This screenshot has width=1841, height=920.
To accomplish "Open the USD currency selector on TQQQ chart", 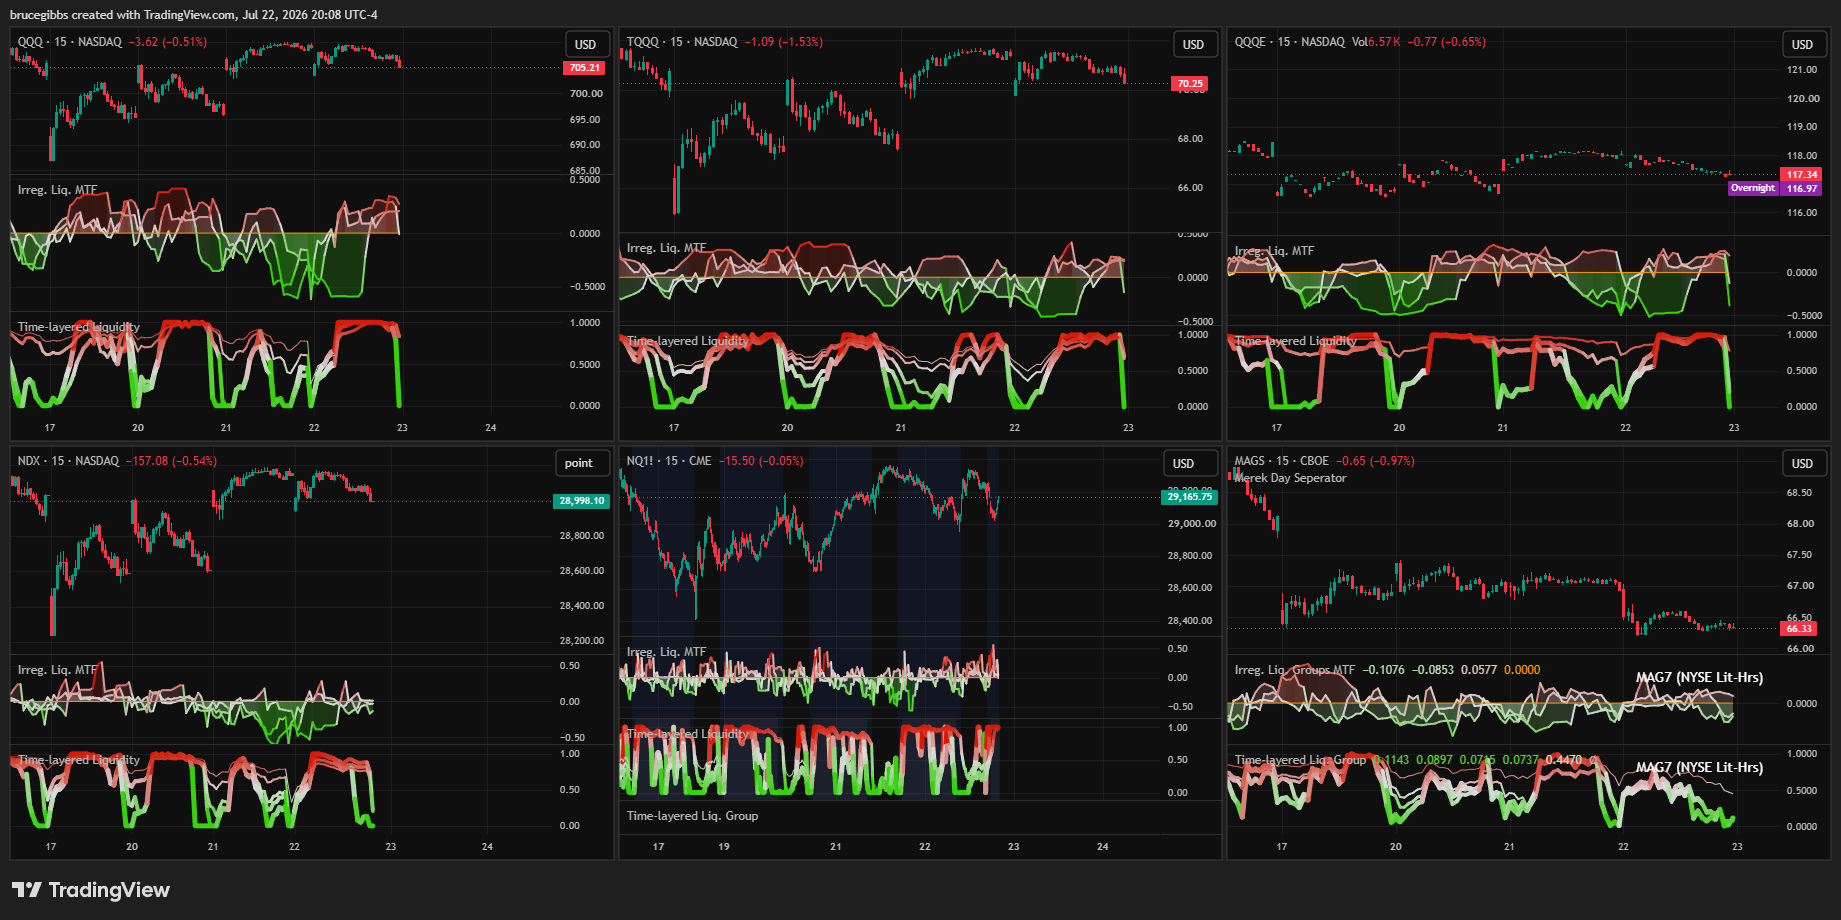I will 1193,44.
